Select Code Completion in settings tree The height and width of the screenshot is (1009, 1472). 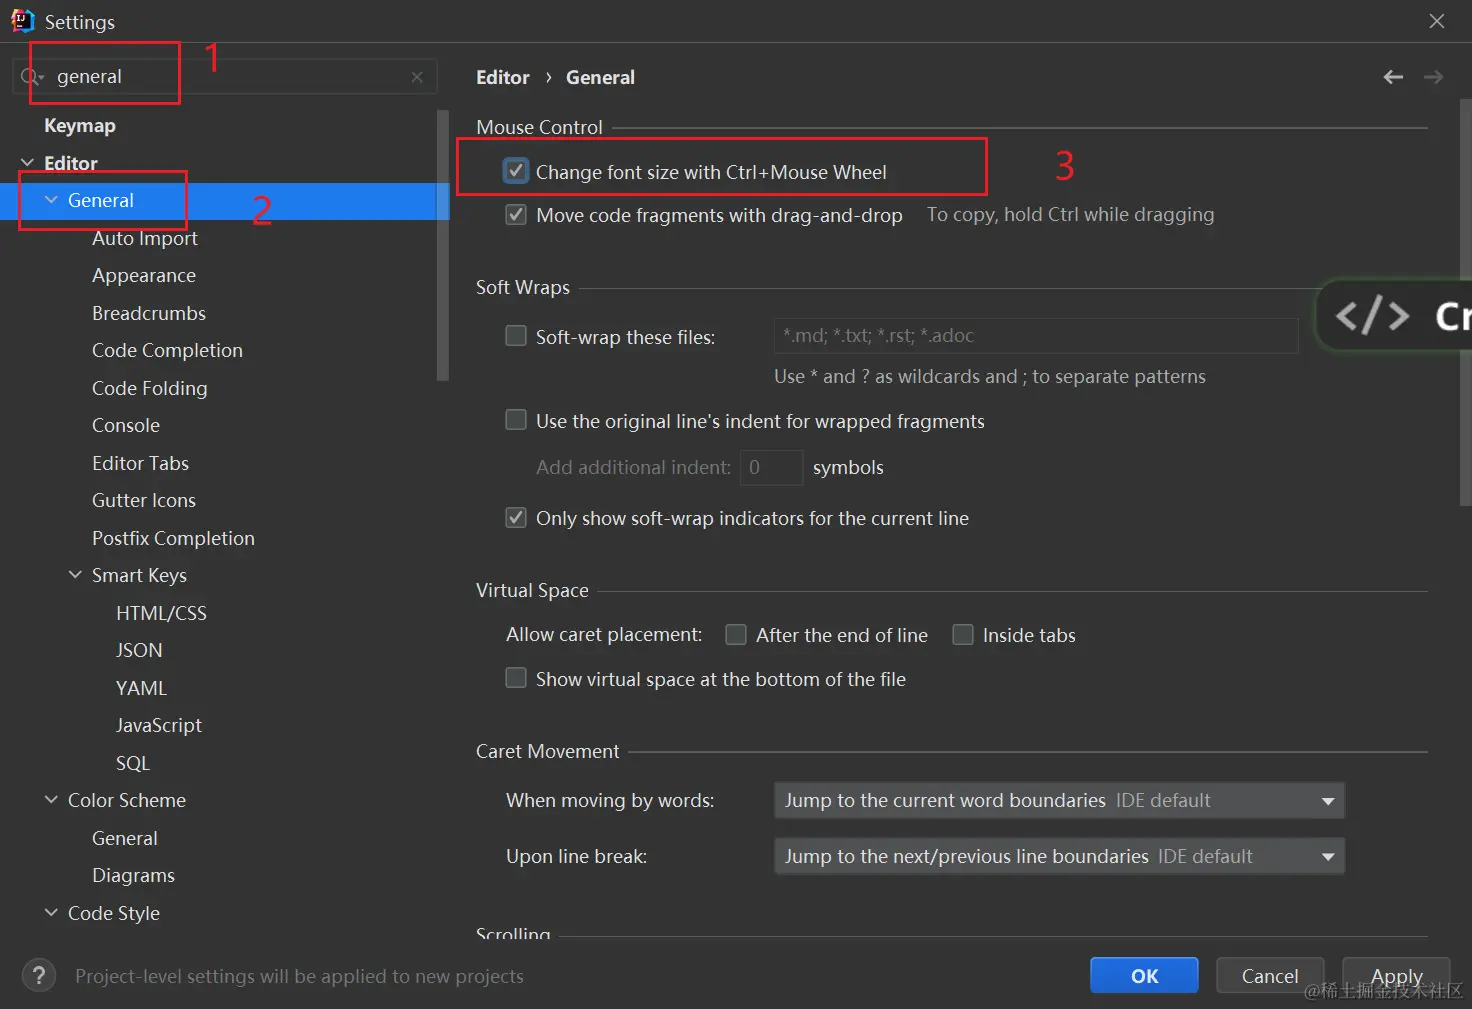(x=167, y=350)
